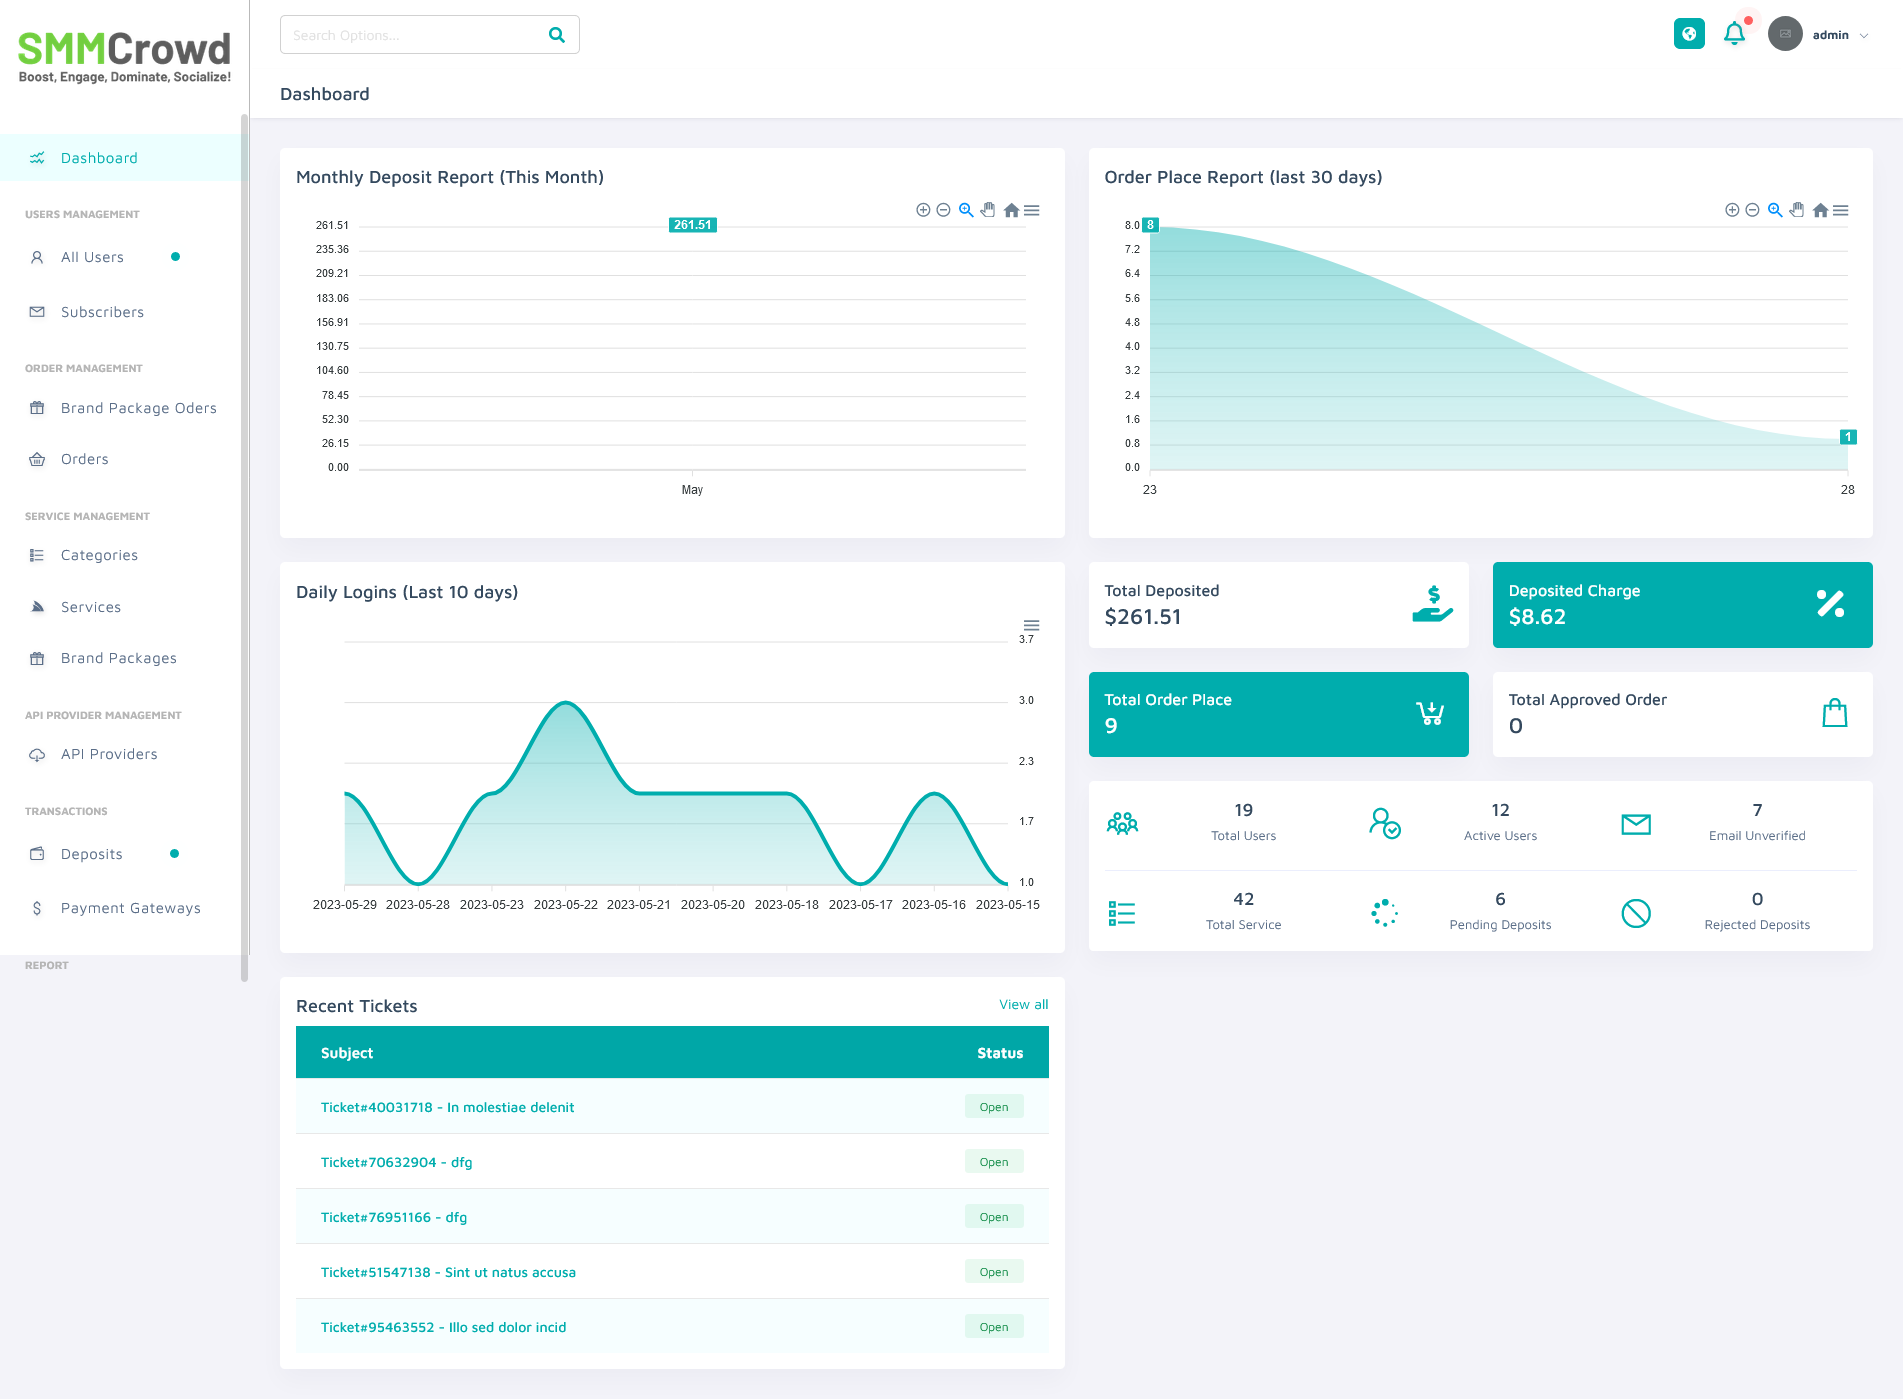Open Ticket#70632904 - dfg
The width and height of the screenshot is (1903, 1399).
tap(396, 1162)
